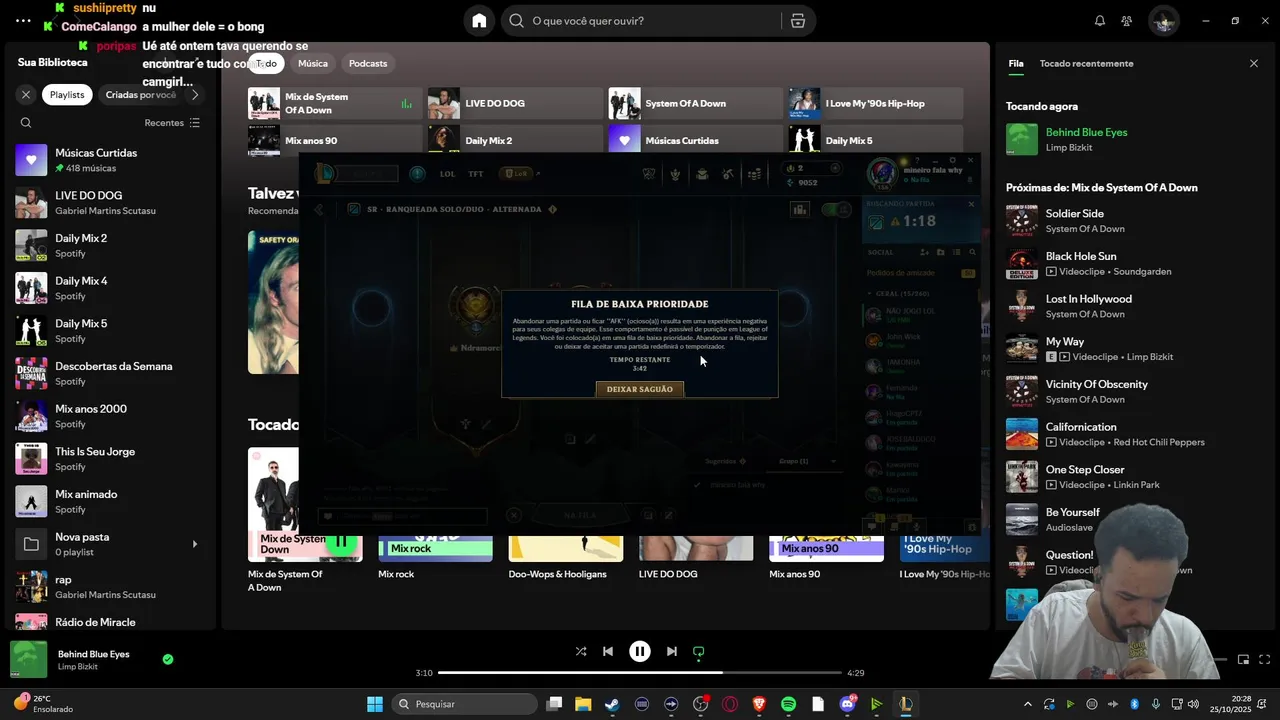Expand the Nova pasta folder

coord(195,544)
